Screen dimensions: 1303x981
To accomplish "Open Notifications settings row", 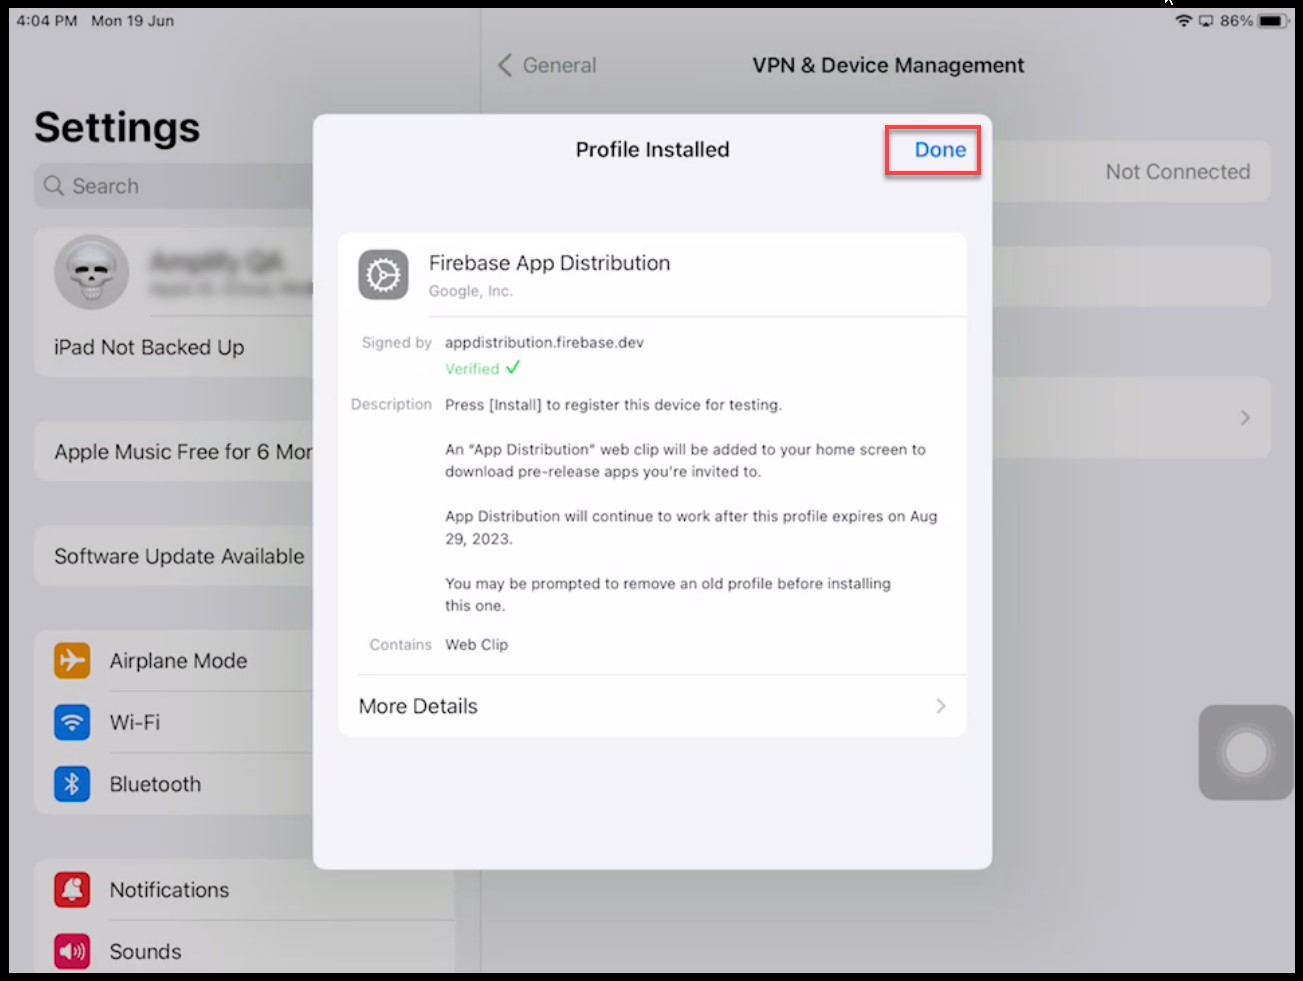I will (245, 890).
